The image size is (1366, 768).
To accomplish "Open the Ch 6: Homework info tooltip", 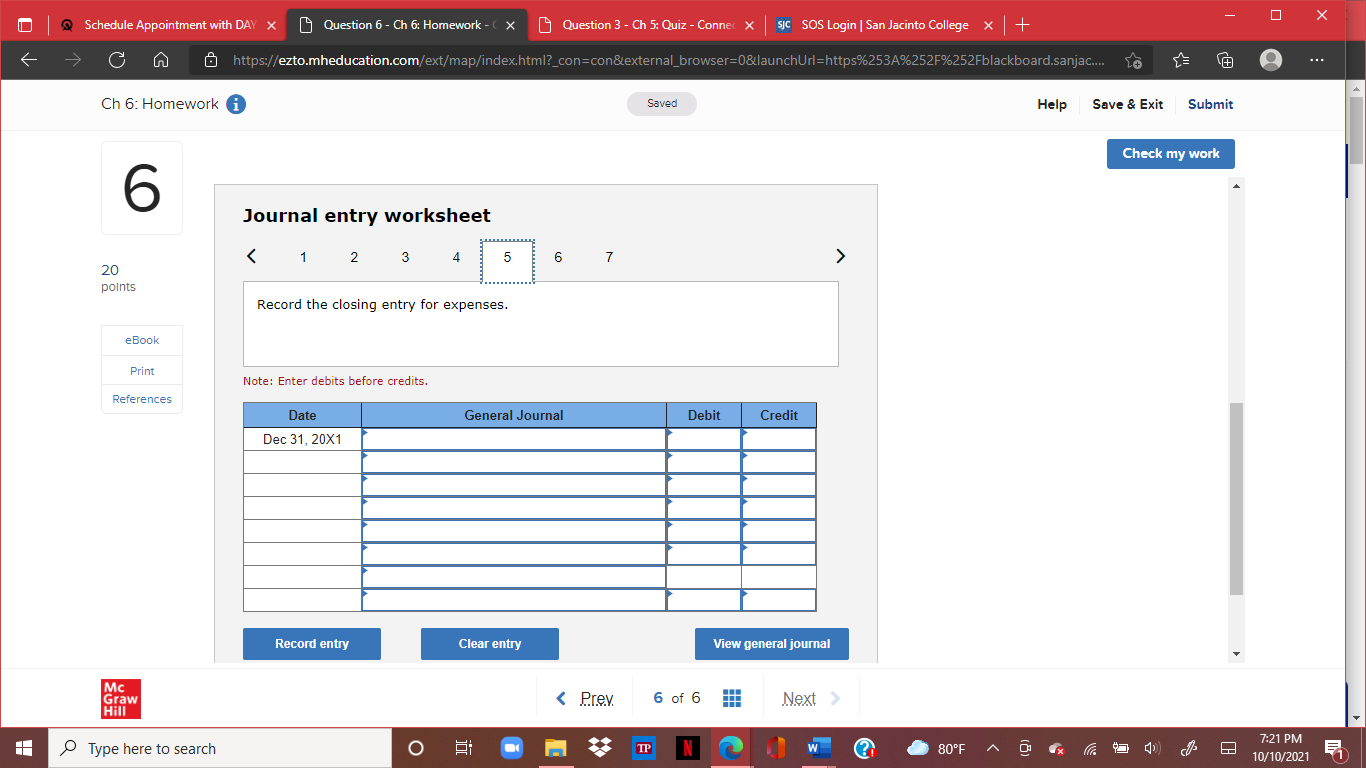I will click(236, 103).
